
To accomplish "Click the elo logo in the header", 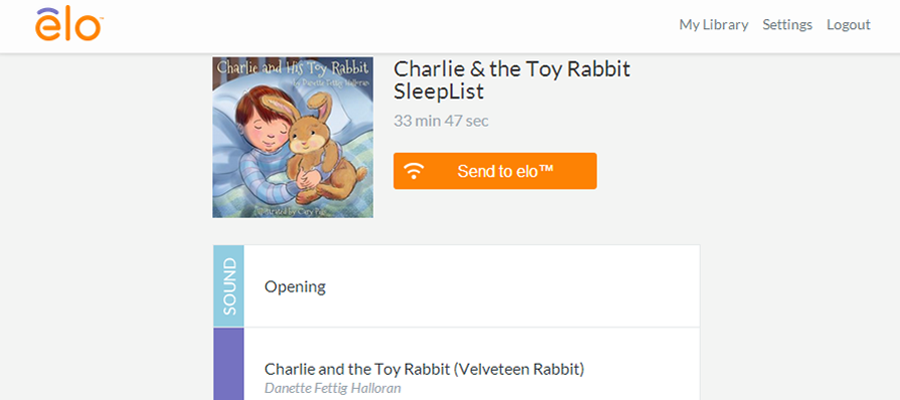I will tap(68, 25).
